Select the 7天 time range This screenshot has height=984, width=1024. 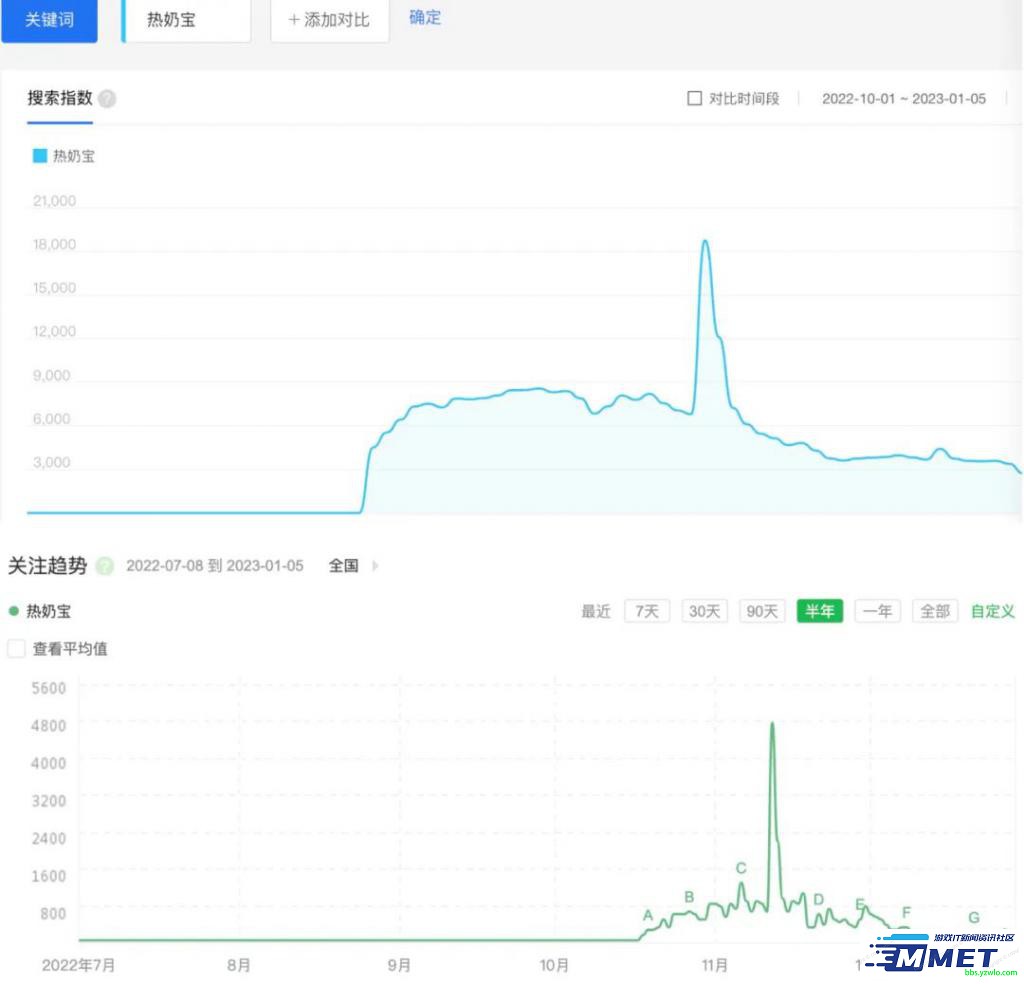[x=648, y=611]
